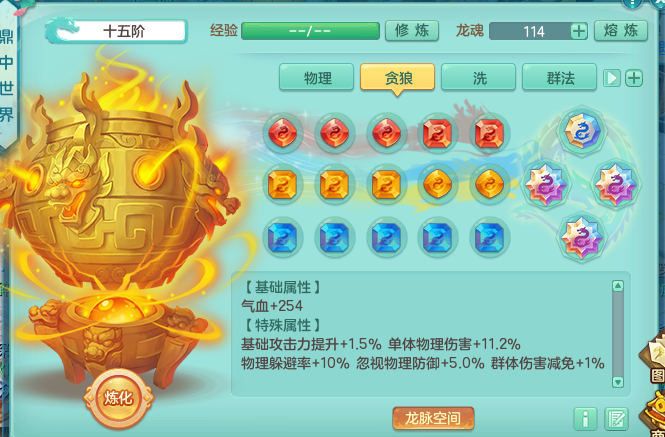Select the last orange round dragon gem
The height and width of the screenshot is (437, 665).
(x=489, y=185)
